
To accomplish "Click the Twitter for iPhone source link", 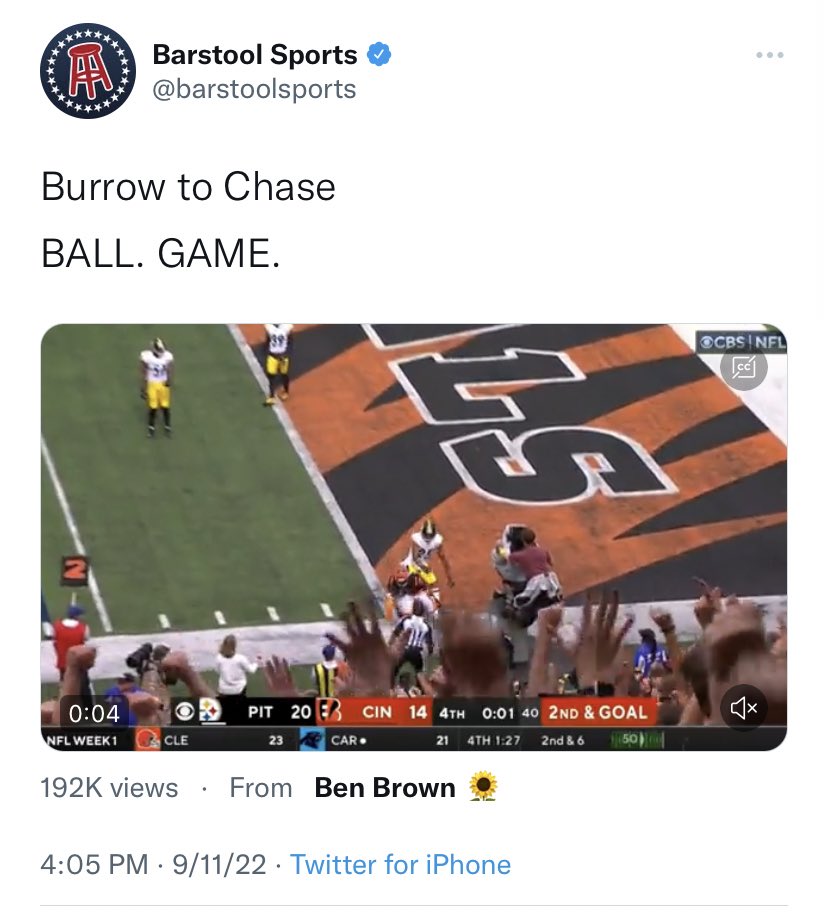I will coord(401,864).
